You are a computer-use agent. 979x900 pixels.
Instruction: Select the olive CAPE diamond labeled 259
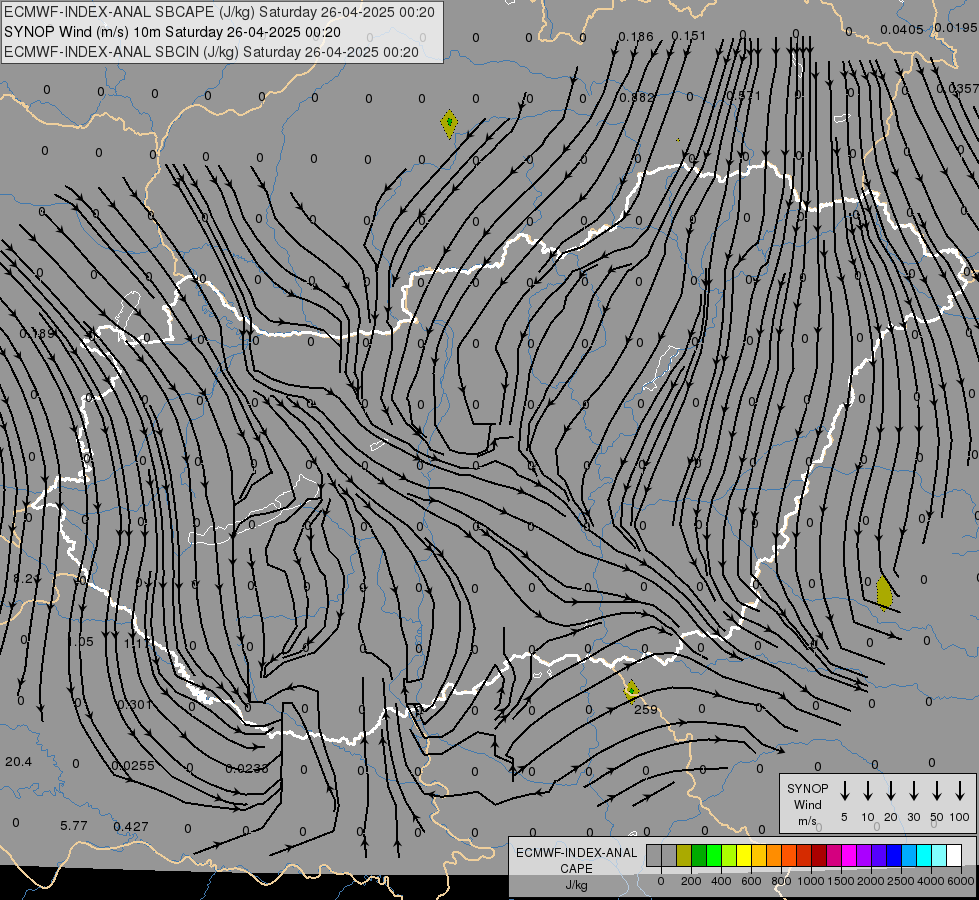(631, 691)
